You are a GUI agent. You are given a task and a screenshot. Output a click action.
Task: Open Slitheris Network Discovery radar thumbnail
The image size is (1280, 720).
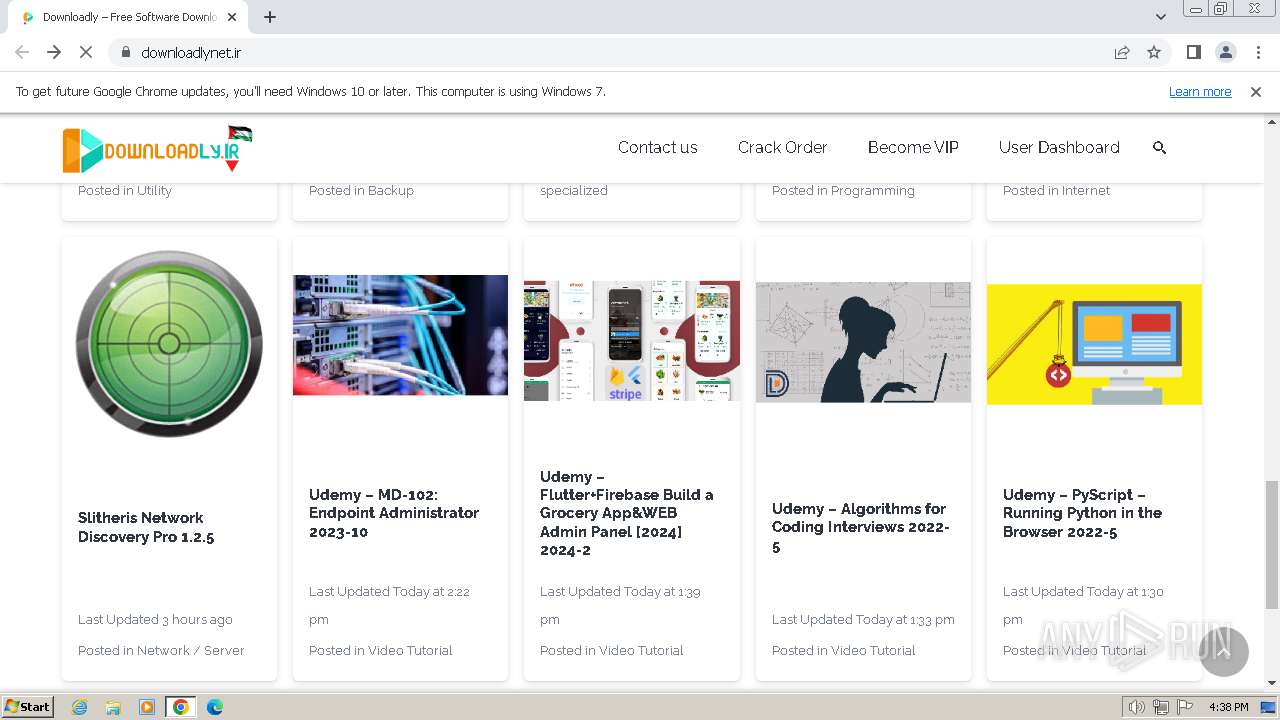(169, 344)
